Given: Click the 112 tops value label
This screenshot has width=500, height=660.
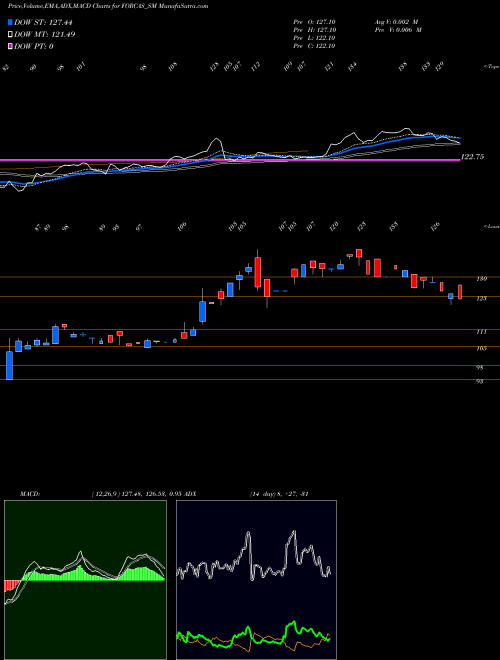Looking at the screenshot, I should point(255,67).
